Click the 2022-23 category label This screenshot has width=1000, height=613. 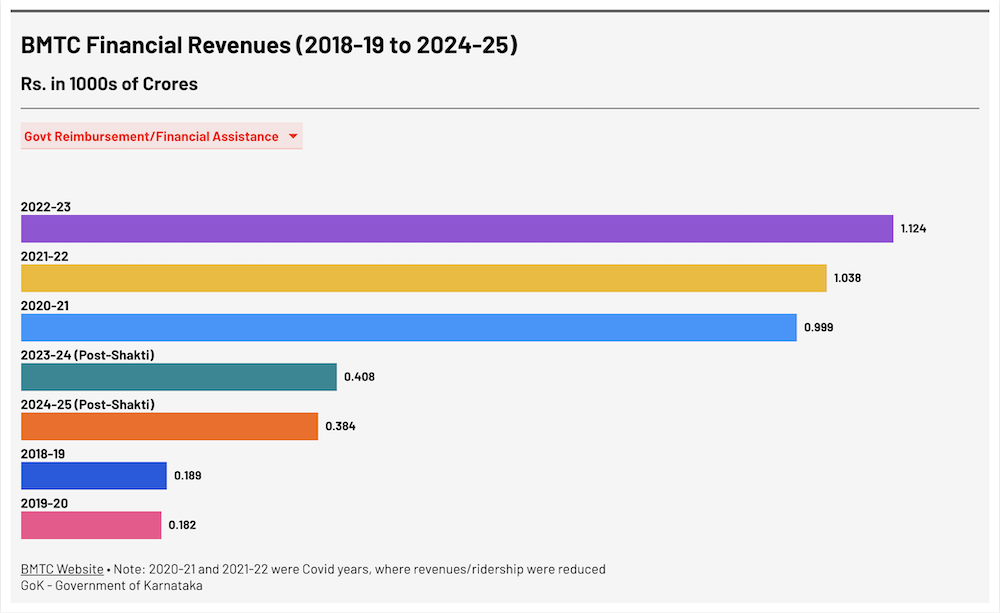pyautogui.click(x=46, y=207)
